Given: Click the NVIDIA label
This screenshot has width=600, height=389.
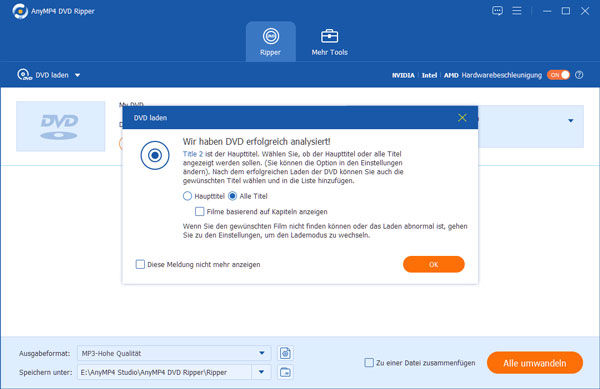Looking at the screenshot, I should pyautogui.click(x=403, y=75).
